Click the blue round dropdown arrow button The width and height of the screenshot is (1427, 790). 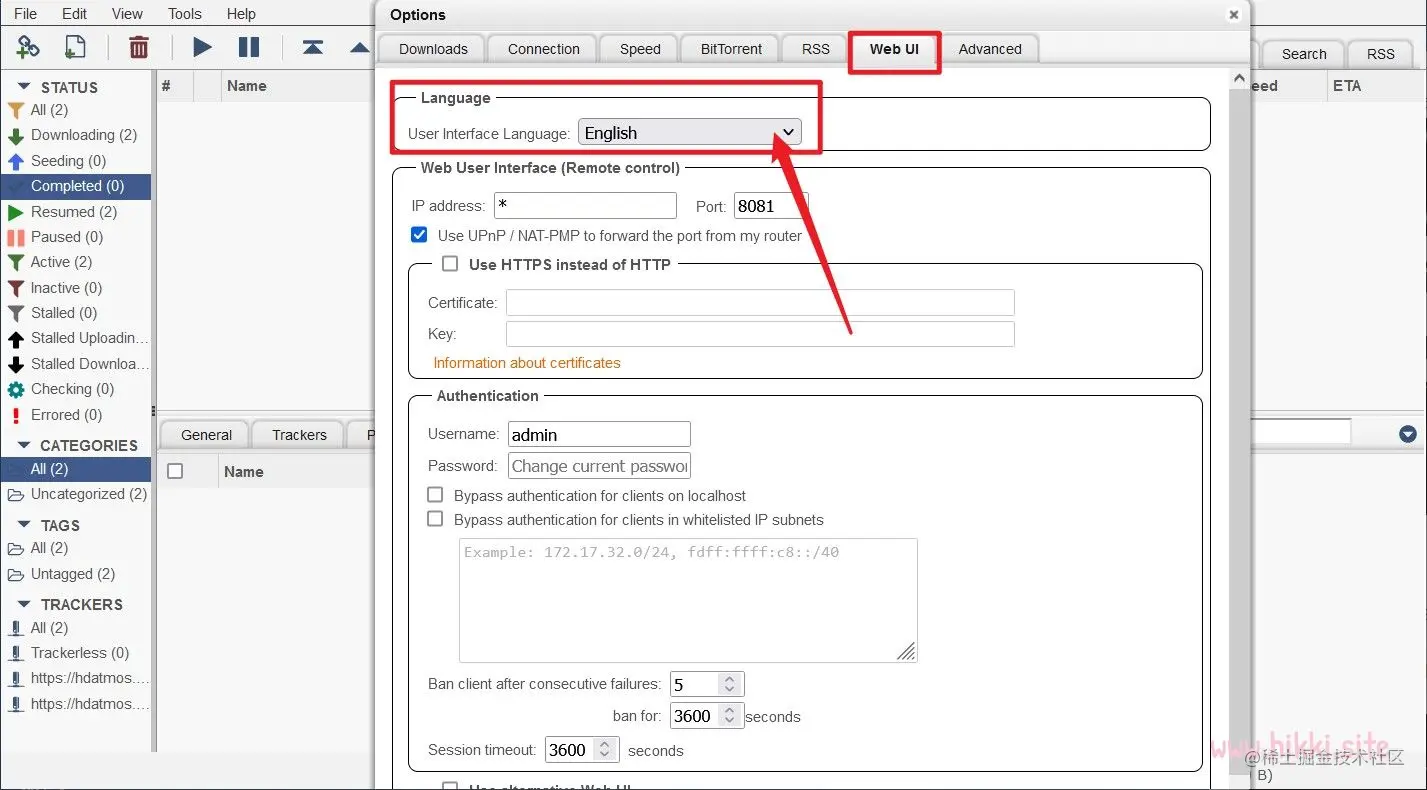1408,434
